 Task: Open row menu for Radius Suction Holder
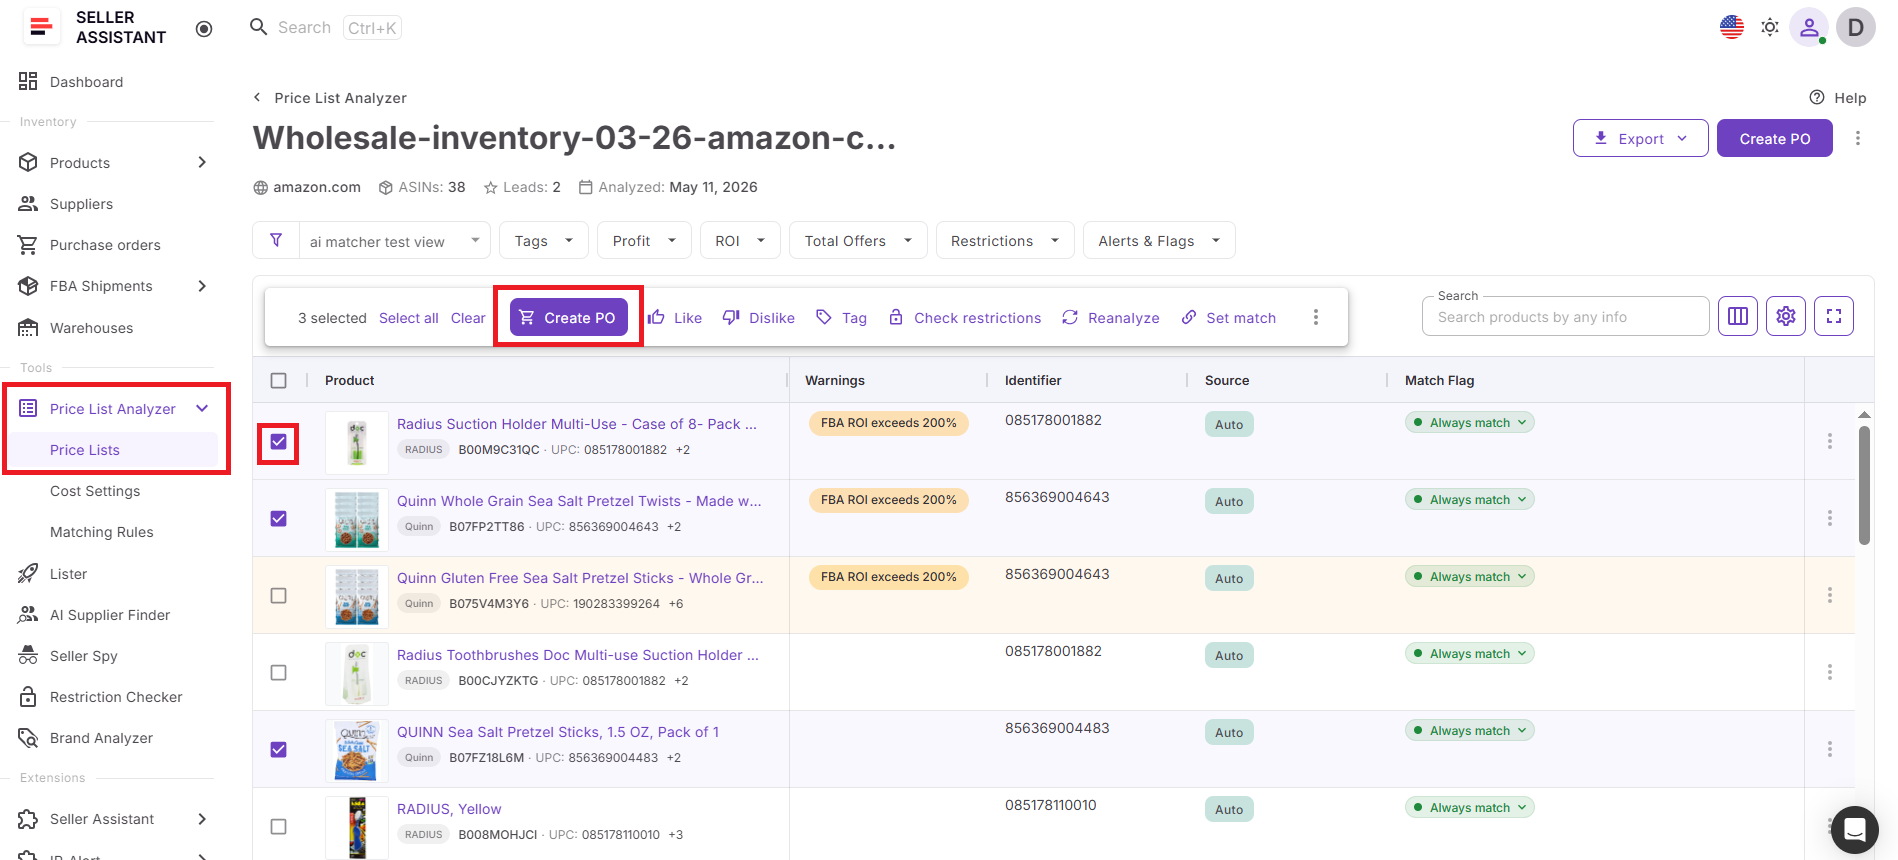(1830, 441)
